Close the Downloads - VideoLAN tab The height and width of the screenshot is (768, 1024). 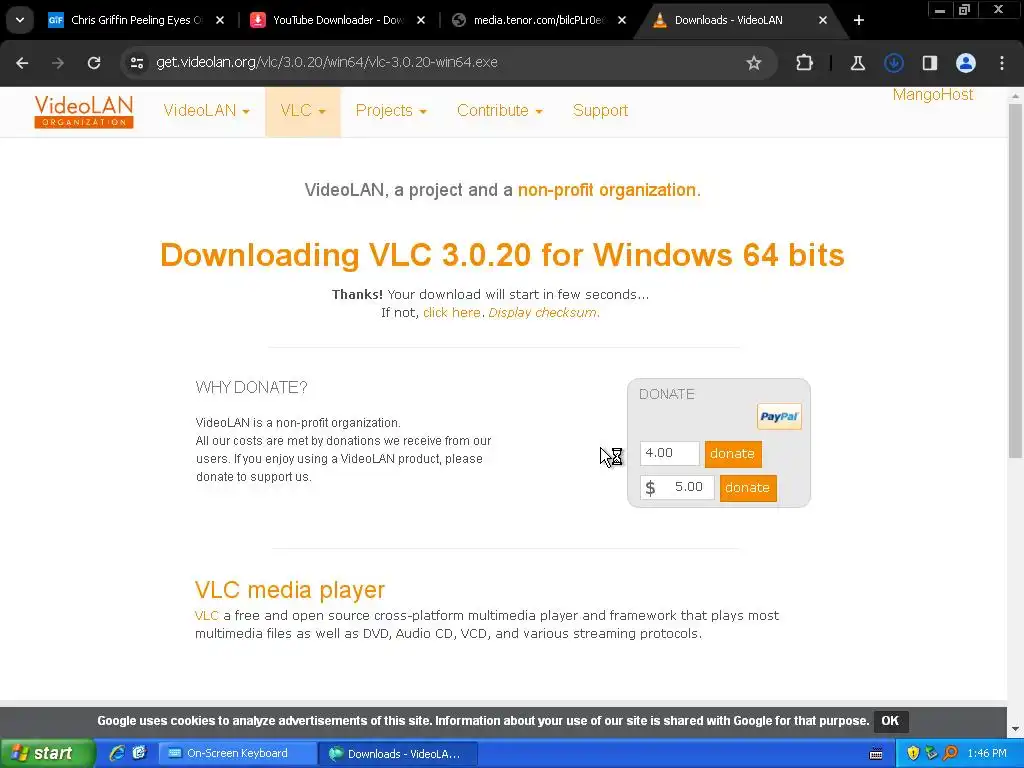click(823, 20)
